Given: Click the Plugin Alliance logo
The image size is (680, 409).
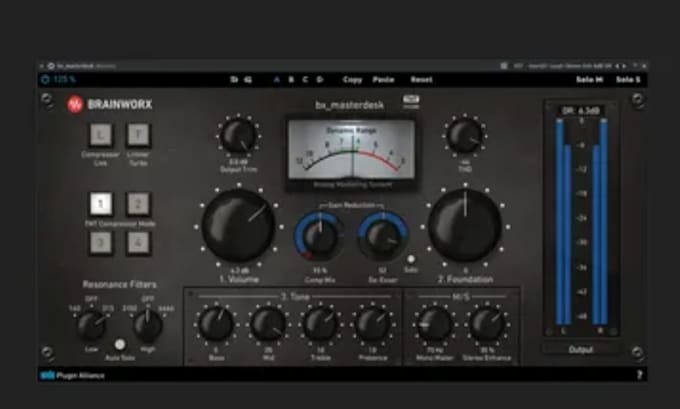Looking at the screenshot, I should (x=72, y=375).
